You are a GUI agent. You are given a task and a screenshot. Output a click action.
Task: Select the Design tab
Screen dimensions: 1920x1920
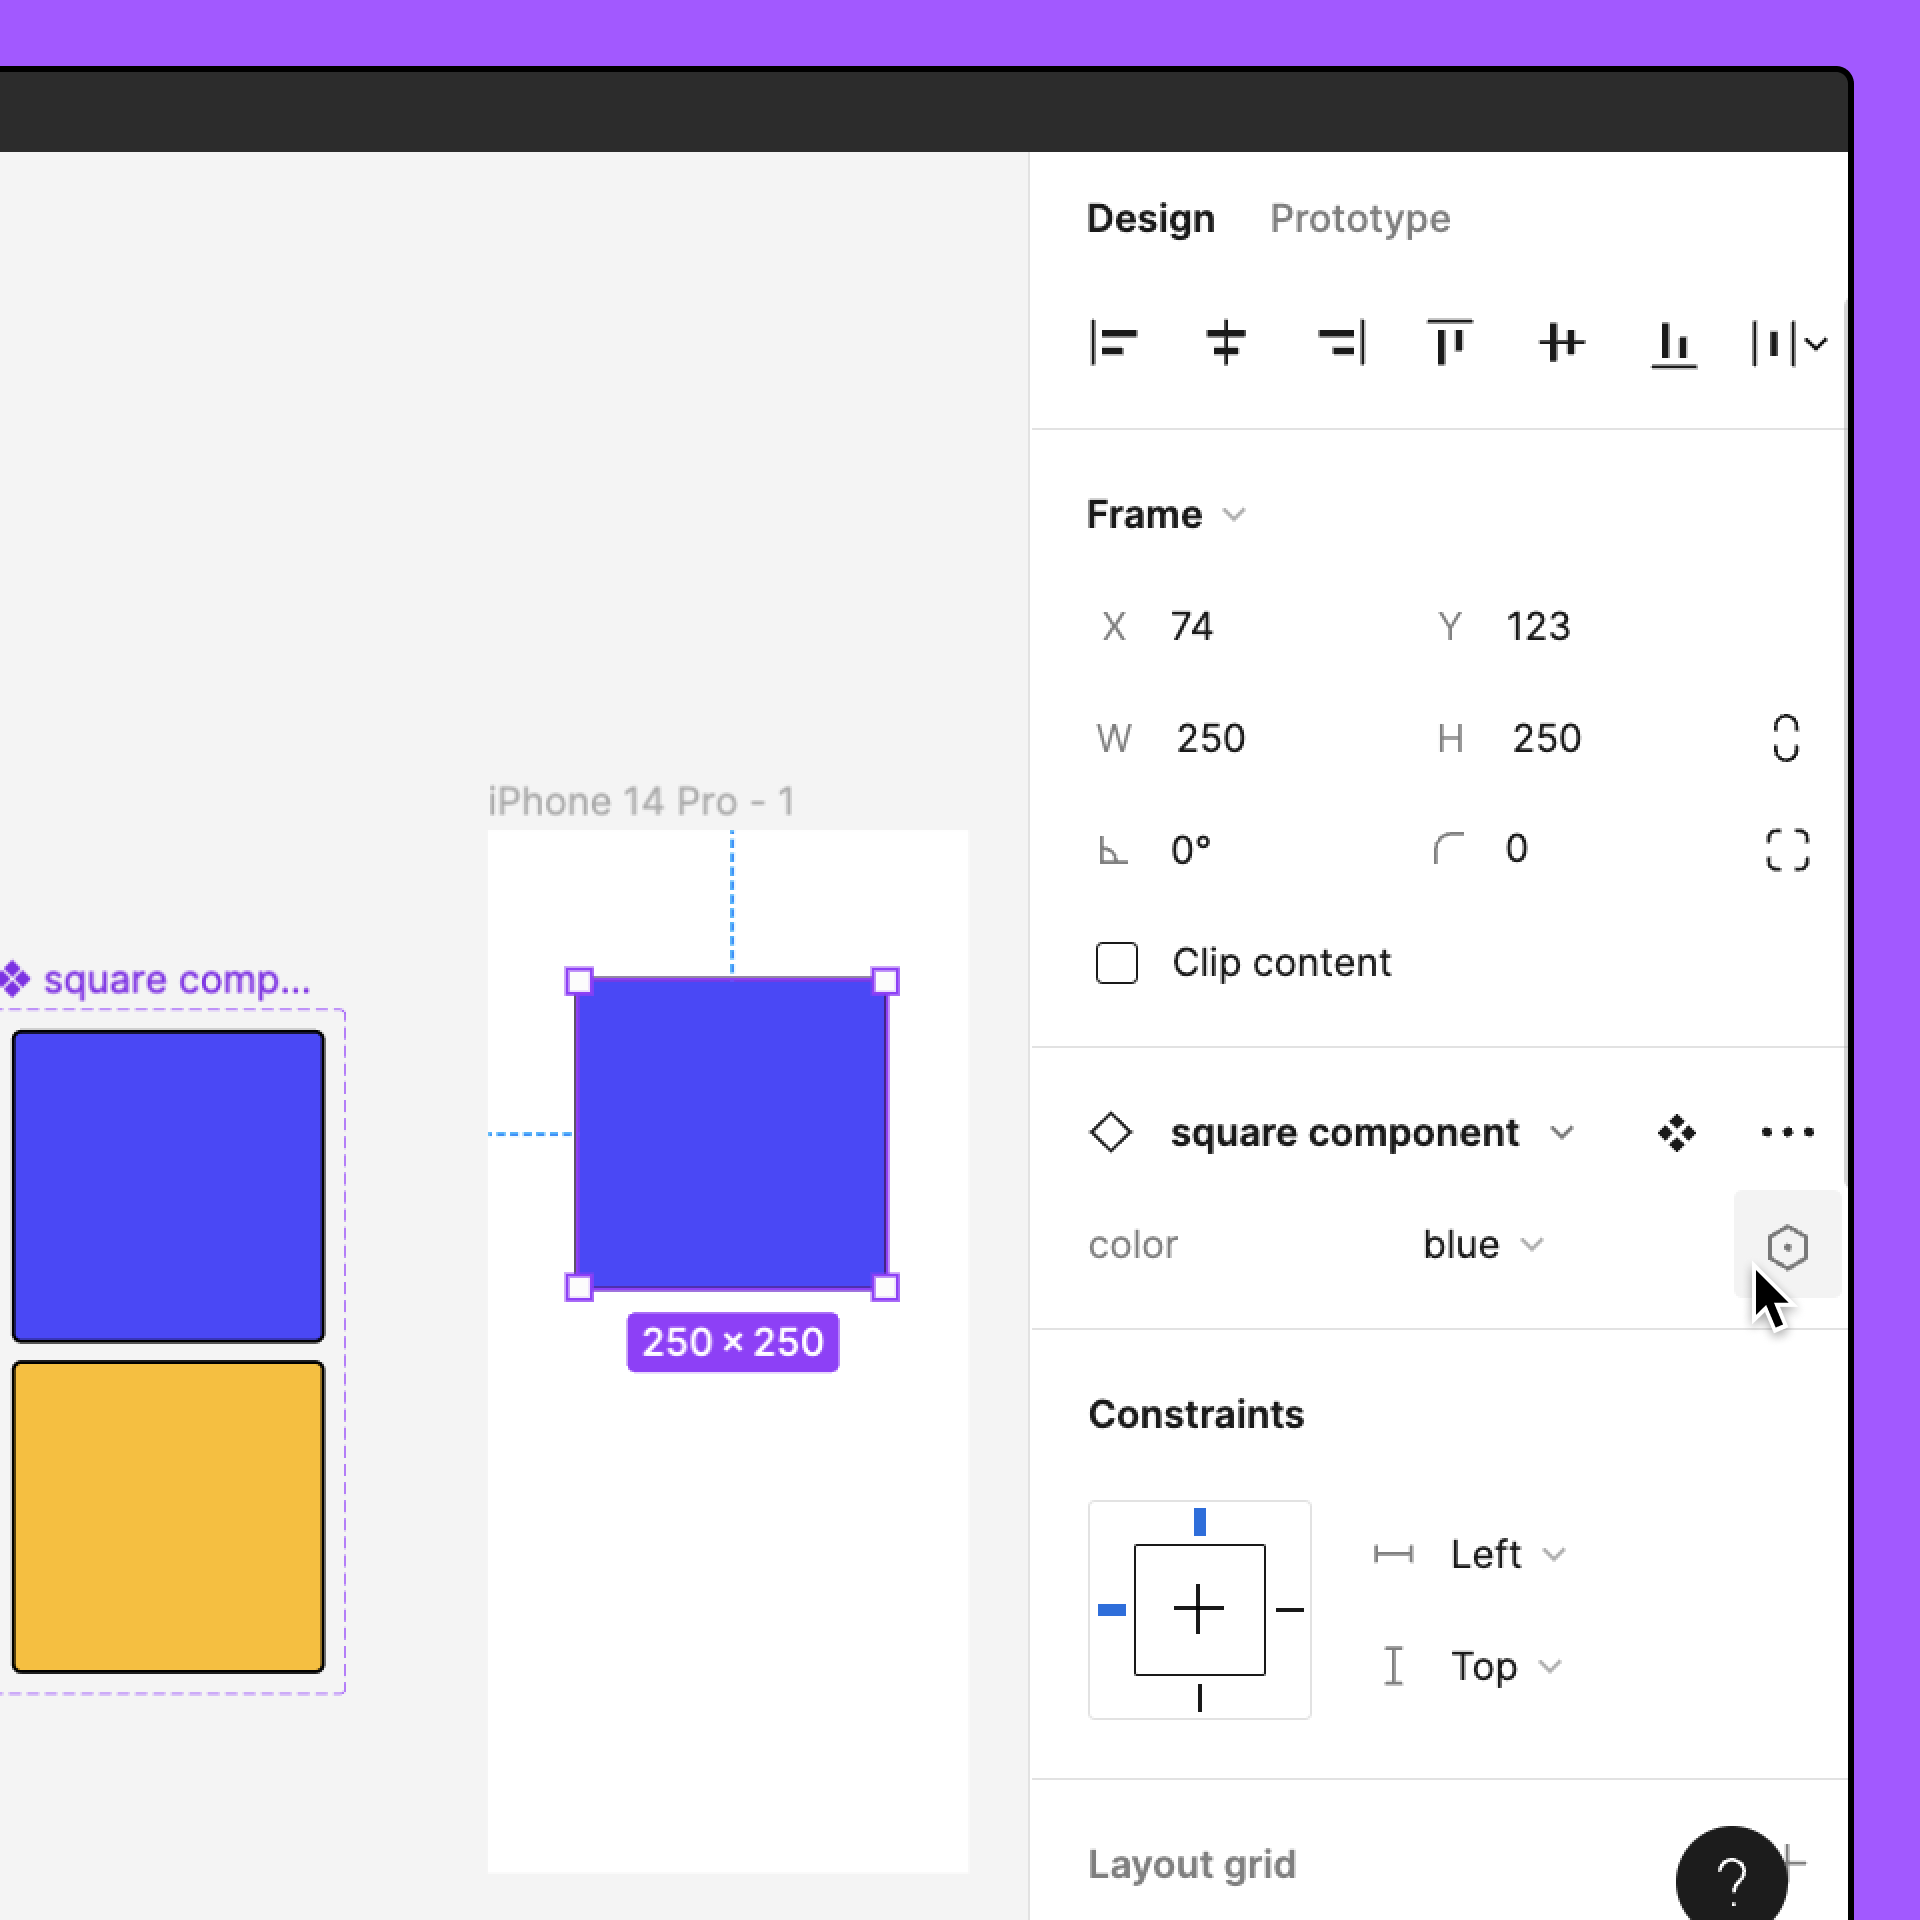point(1148,218)
